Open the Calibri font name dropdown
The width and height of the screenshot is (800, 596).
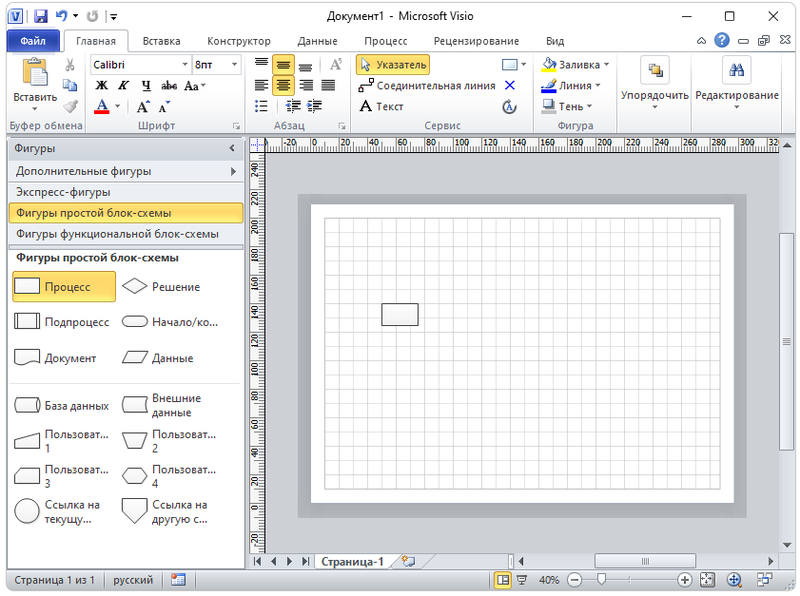pos(182,64)
